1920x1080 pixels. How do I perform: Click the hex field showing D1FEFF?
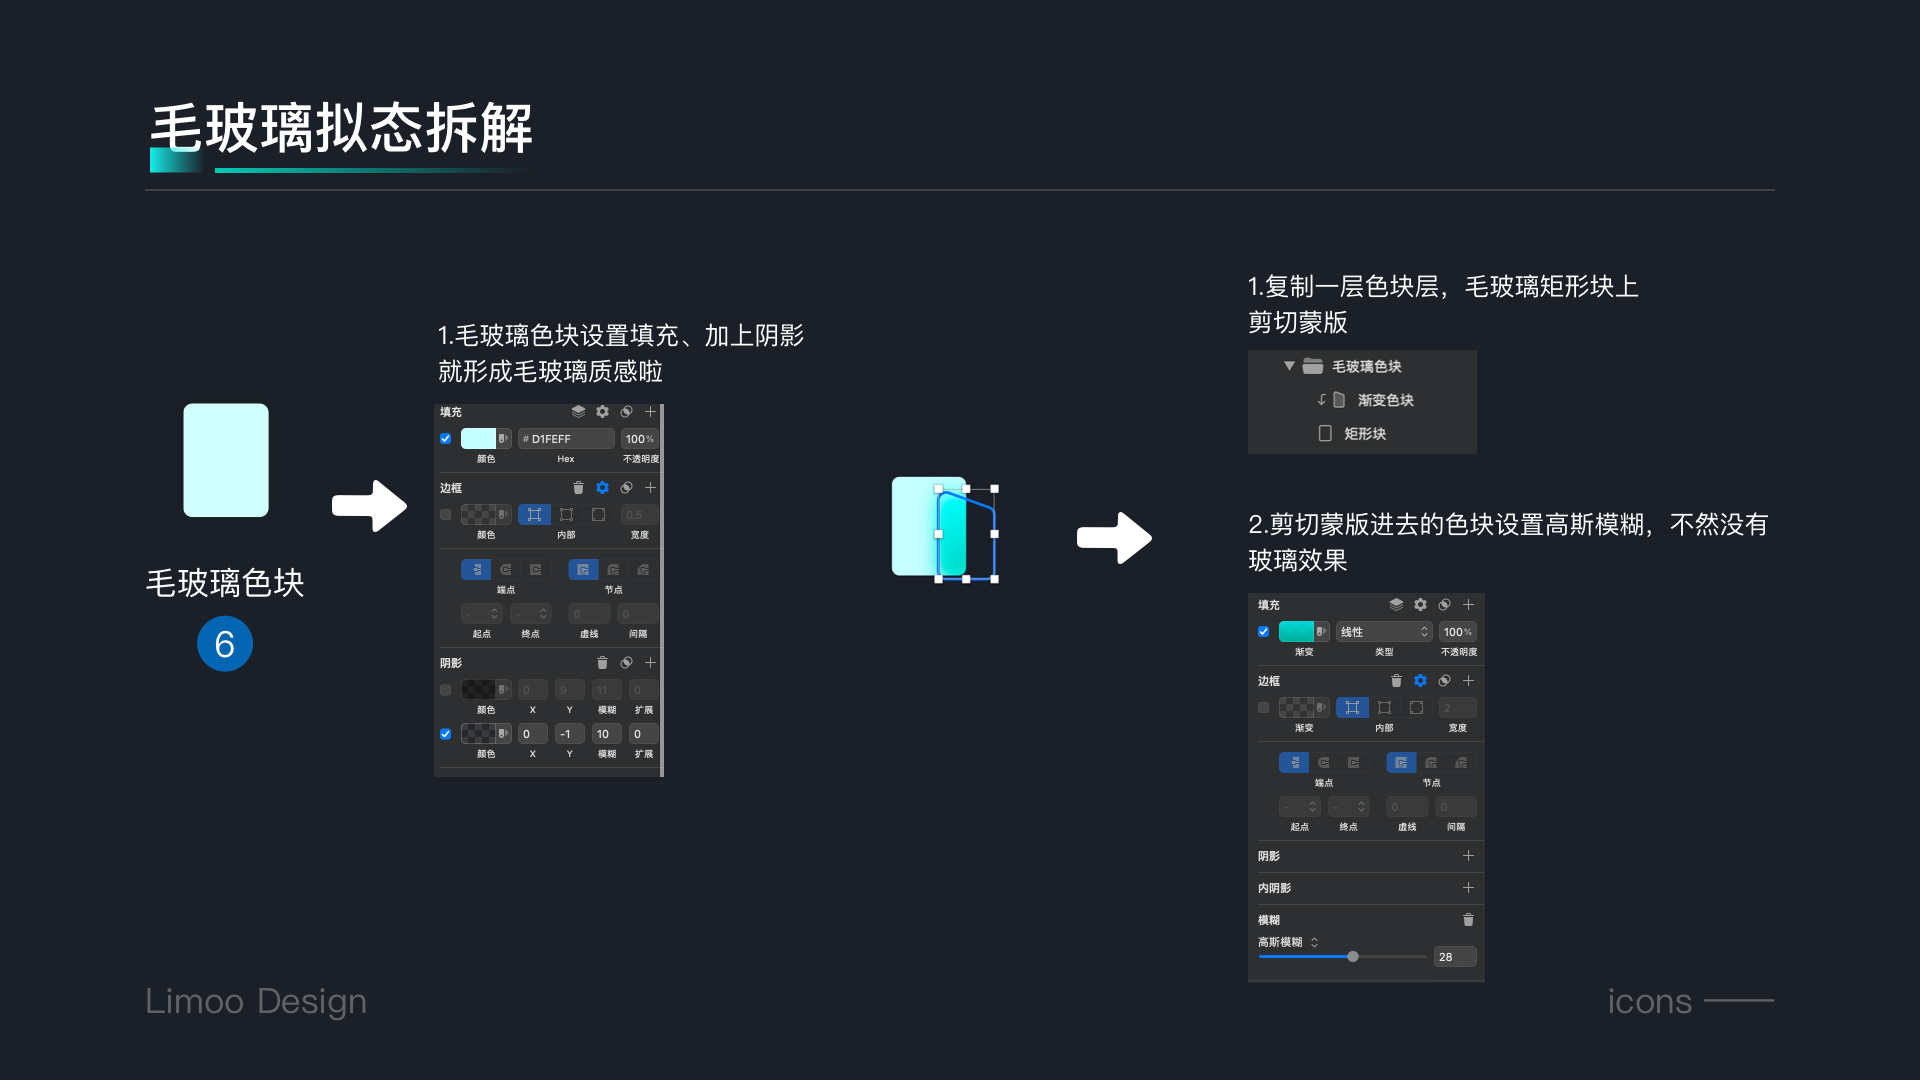point(566,439)
